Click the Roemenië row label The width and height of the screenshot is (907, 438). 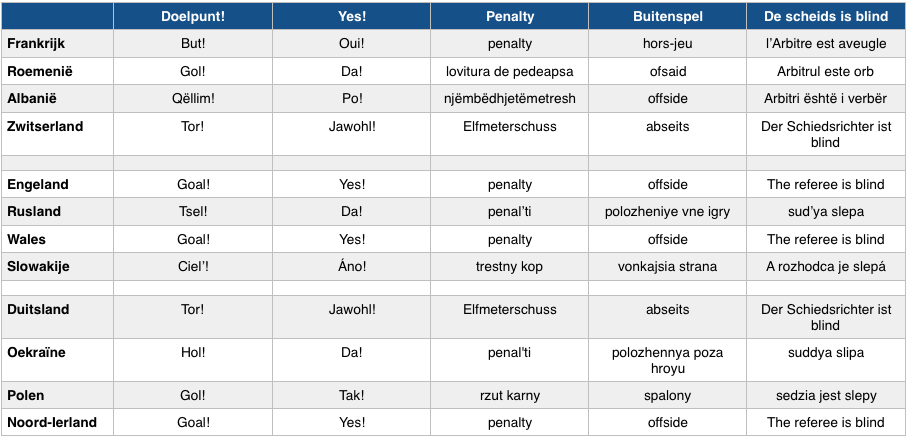pos(40,72)
